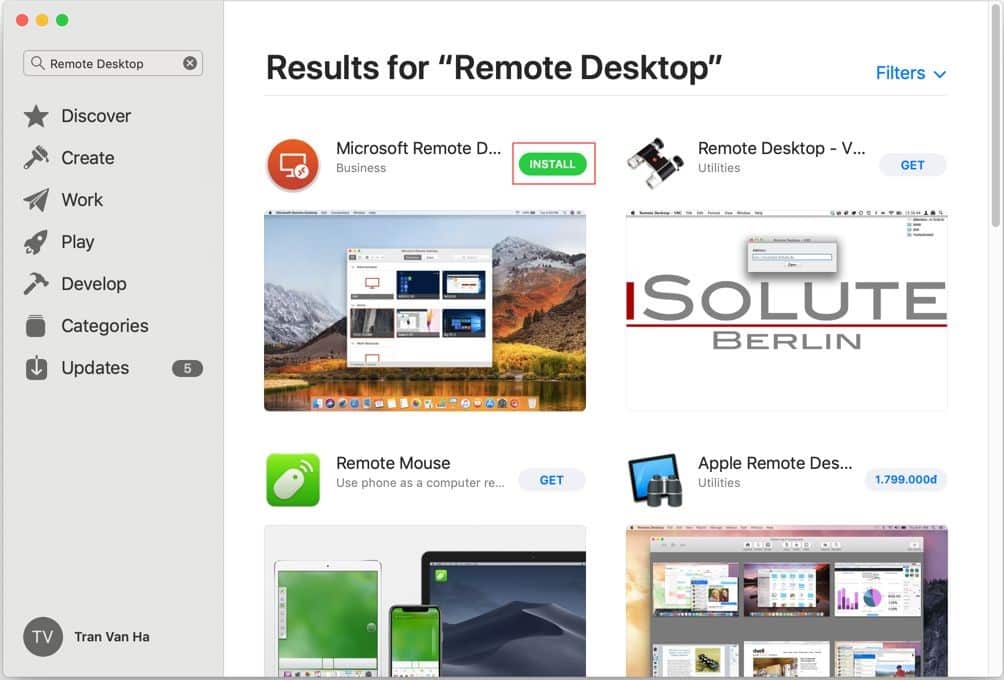This screenshot has width=1004, height=680.
Task: Go to the Create section
Action: point(87,158)
